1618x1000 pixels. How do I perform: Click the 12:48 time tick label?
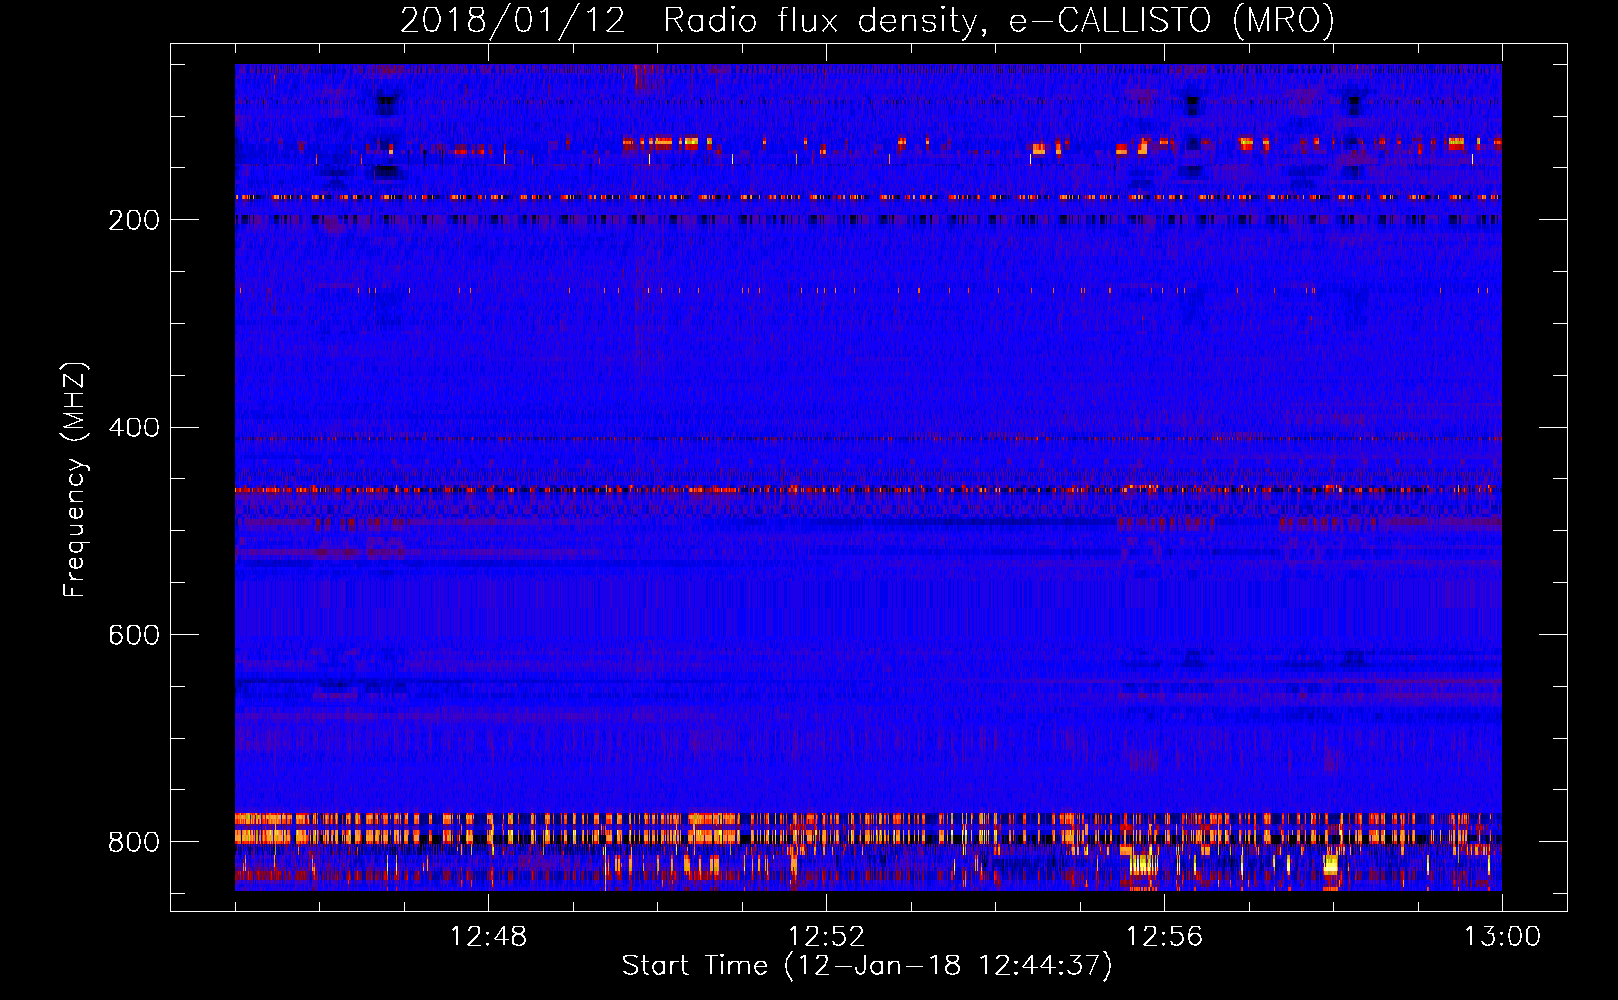(488, 937)
